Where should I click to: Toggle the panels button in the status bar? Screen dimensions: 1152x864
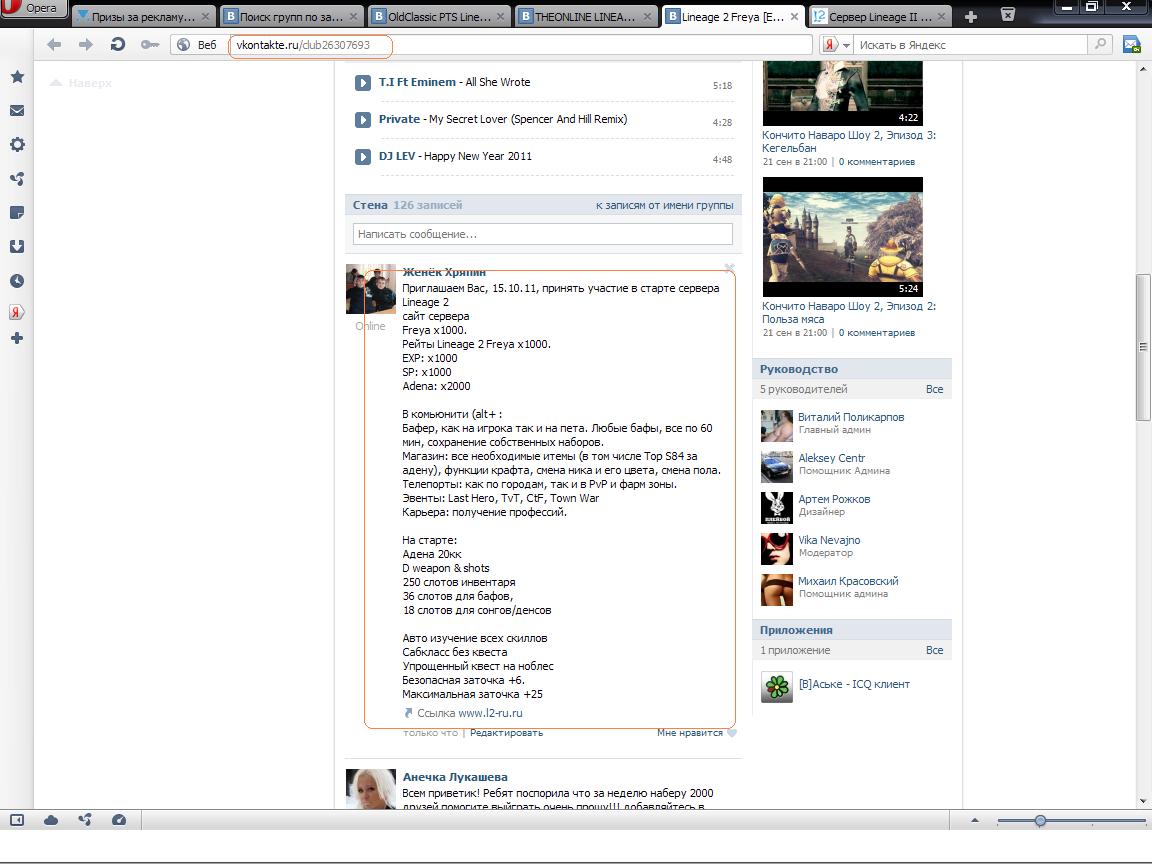tap(17, 820)
